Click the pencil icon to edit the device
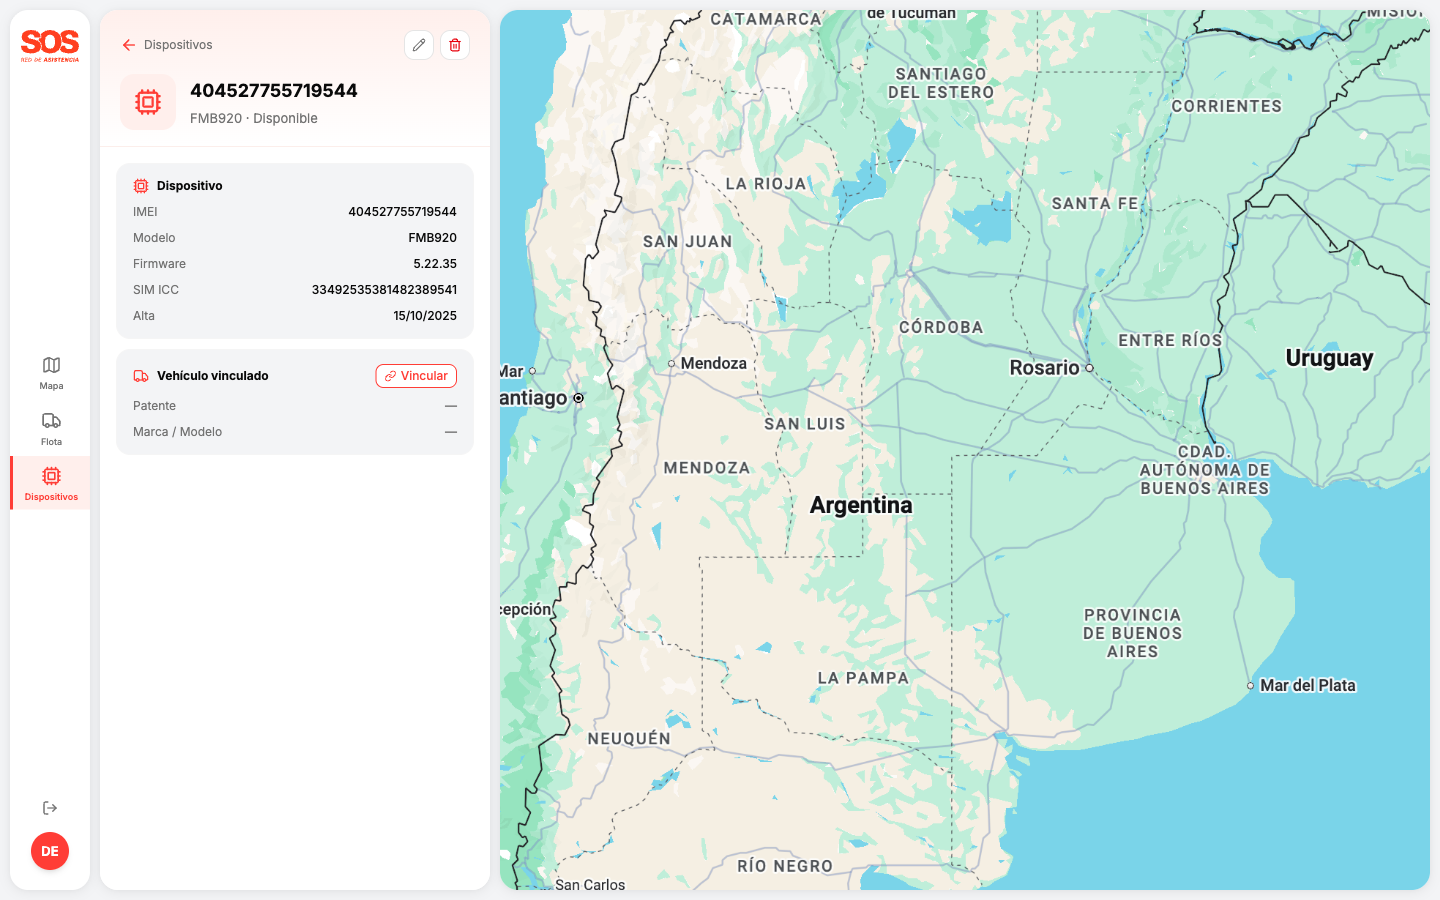 coord(418,45)
